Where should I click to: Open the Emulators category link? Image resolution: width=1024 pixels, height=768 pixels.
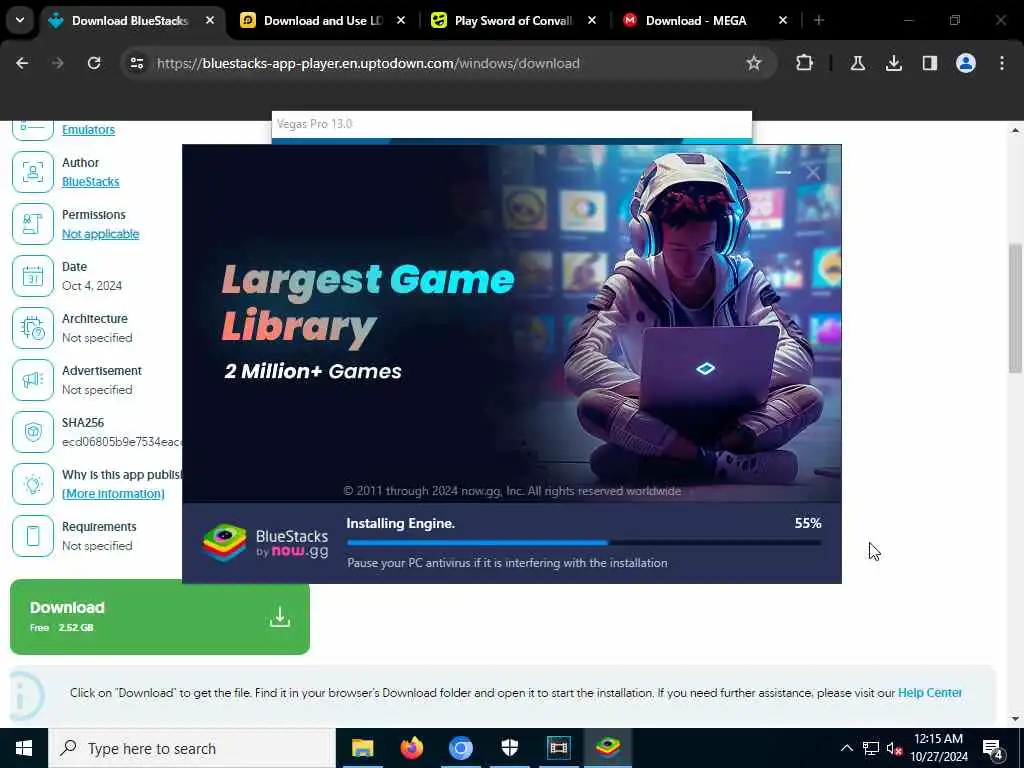pyautogui.click(x=88, y=129)
